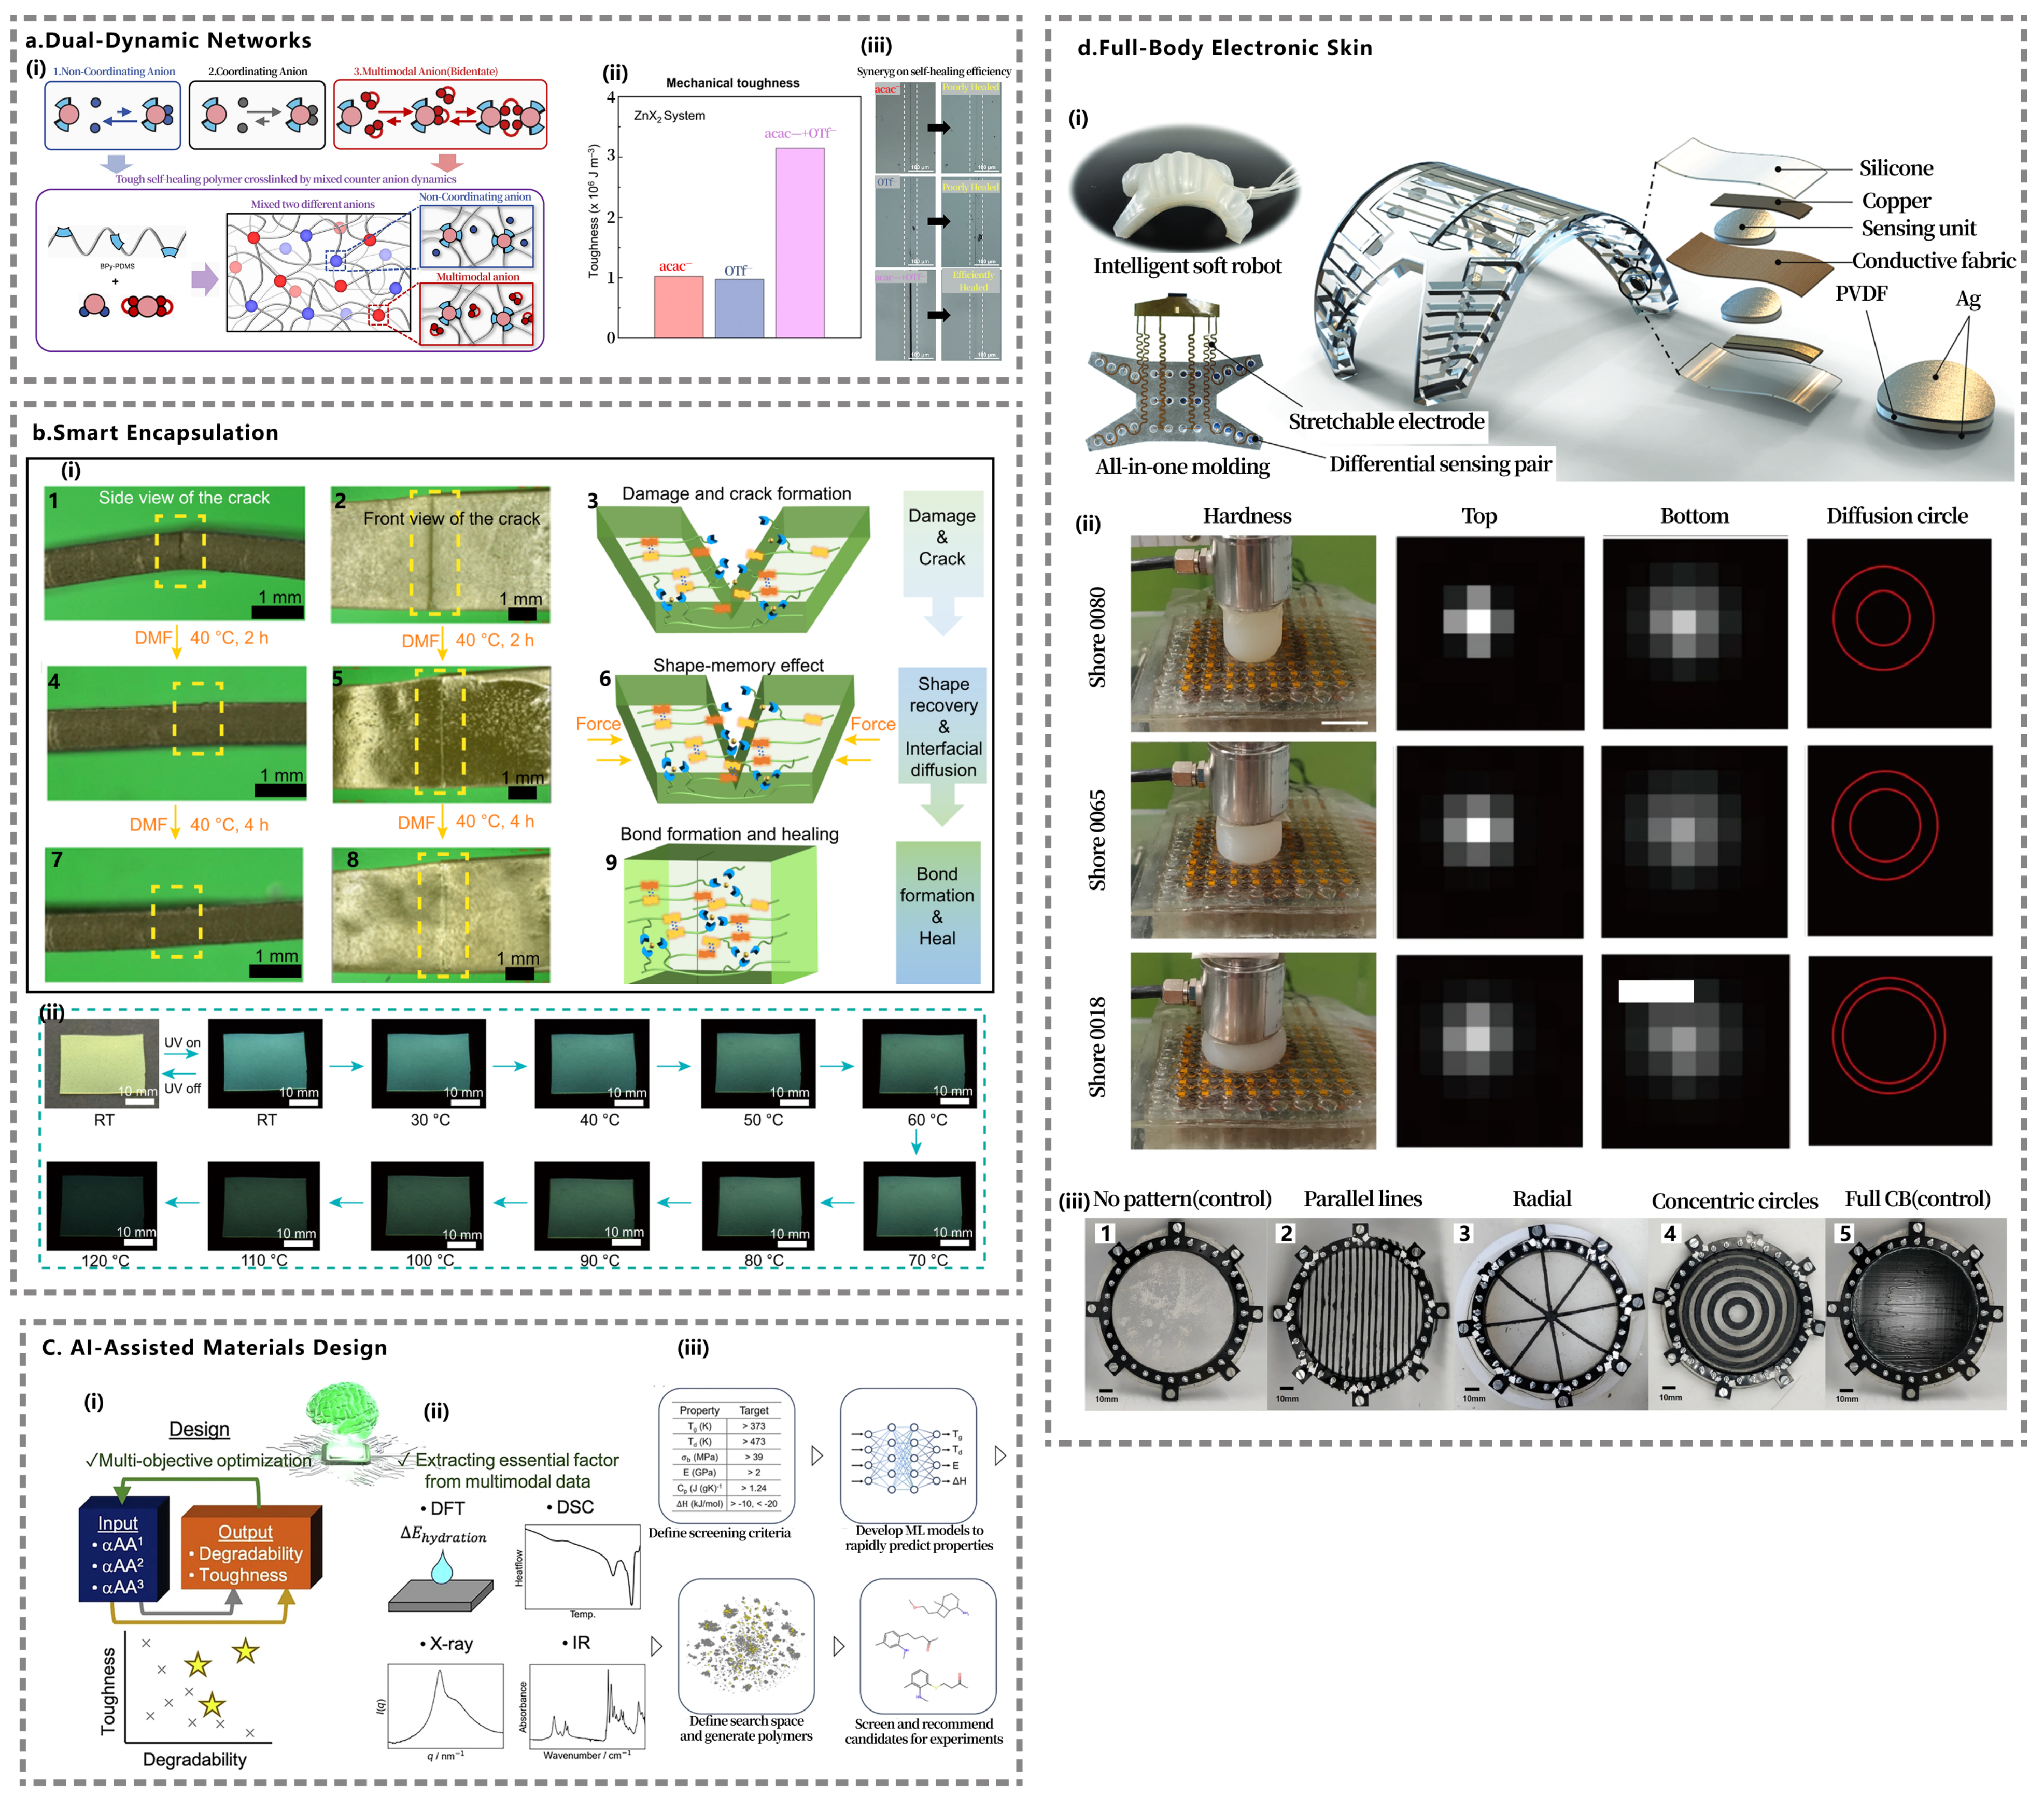Open the No pattern control photo
The height and width of the screenshot is (1795, 2044).
(x=1176, y=1314)
